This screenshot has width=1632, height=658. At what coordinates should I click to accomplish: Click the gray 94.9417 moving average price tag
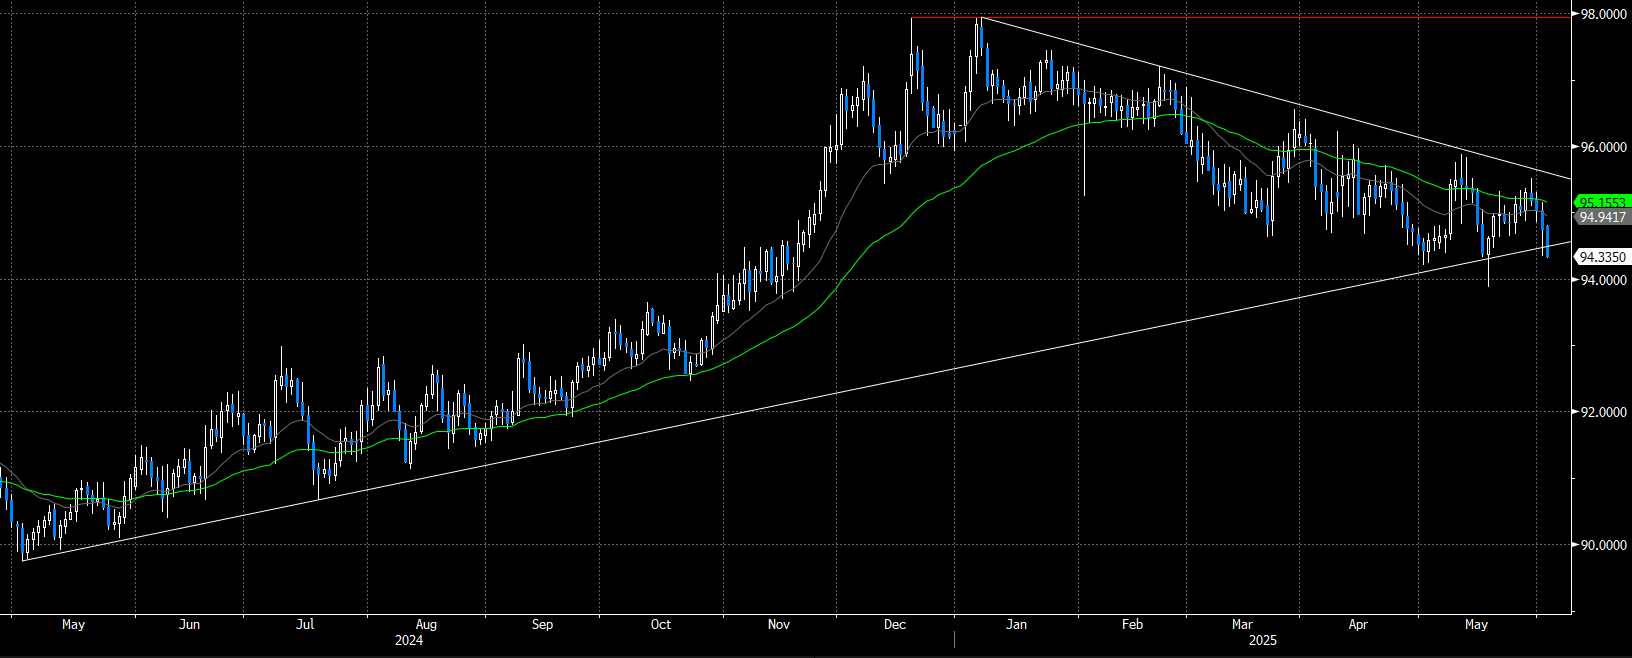click(1602, 217)
